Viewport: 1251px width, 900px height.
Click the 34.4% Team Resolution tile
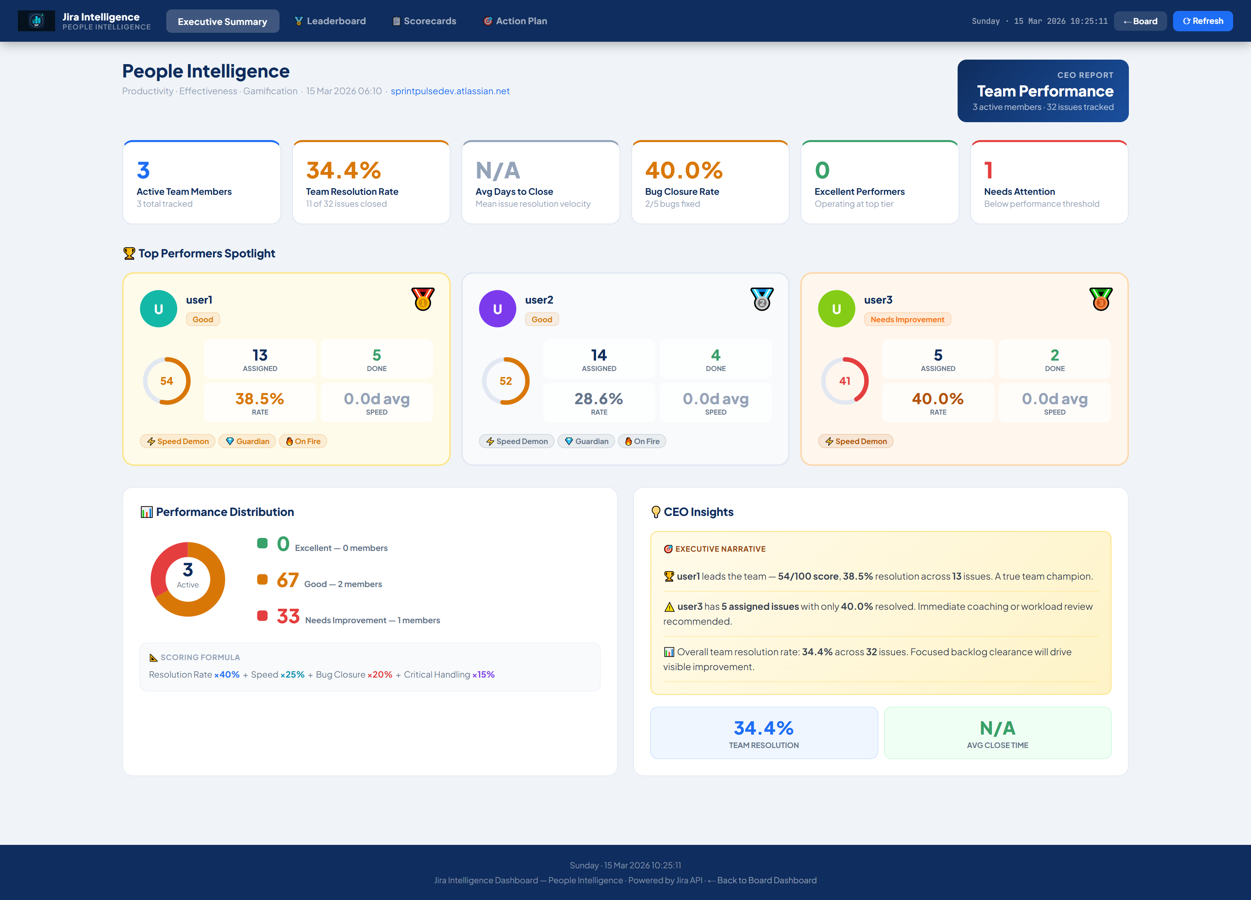click(x=764, y=733)
